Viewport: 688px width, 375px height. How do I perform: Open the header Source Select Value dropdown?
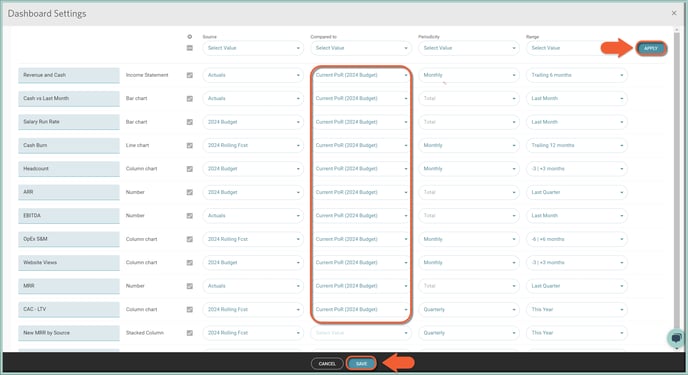[x=253, y=48]
